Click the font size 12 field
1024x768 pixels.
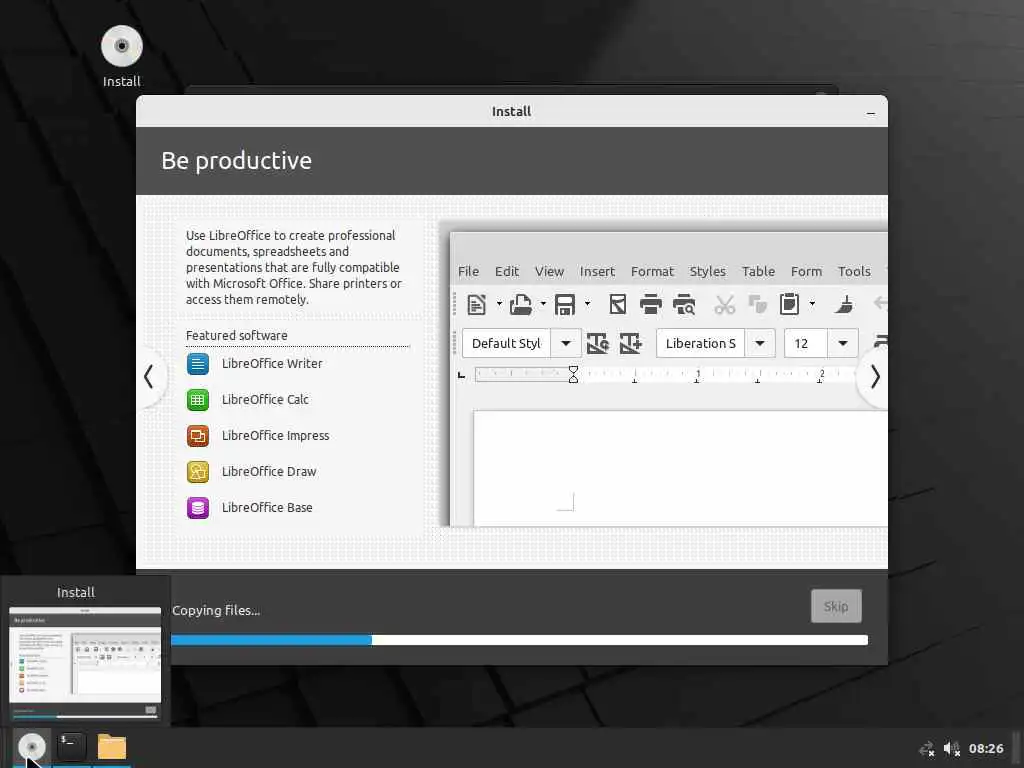pos(806,343)
